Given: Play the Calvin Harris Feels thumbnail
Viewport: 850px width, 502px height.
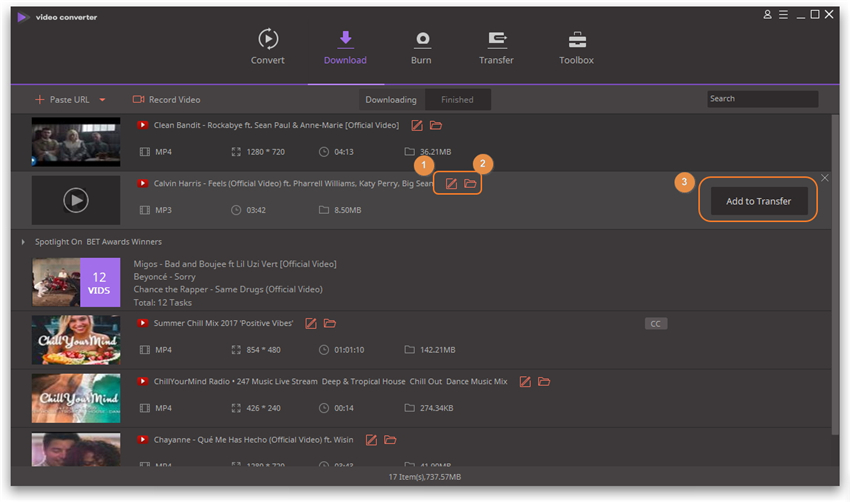Looking at the screenshot, I should [76, 200].
